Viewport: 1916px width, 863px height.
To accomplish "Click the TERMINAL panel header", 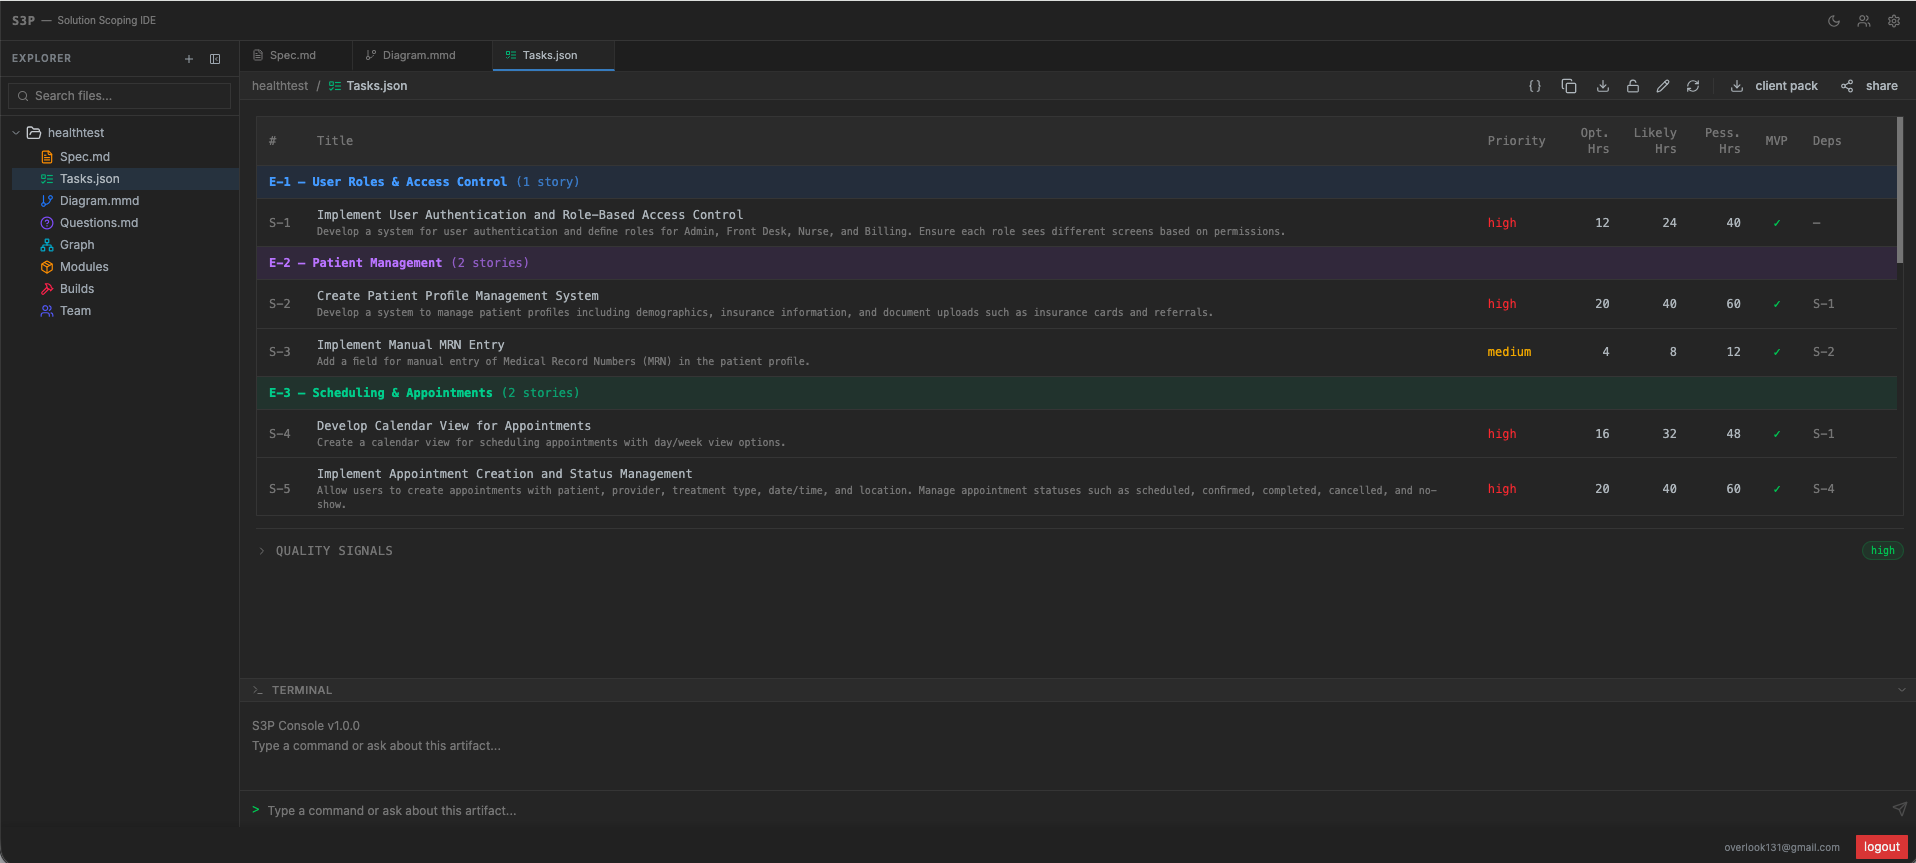I will [x=1076, y=690].
